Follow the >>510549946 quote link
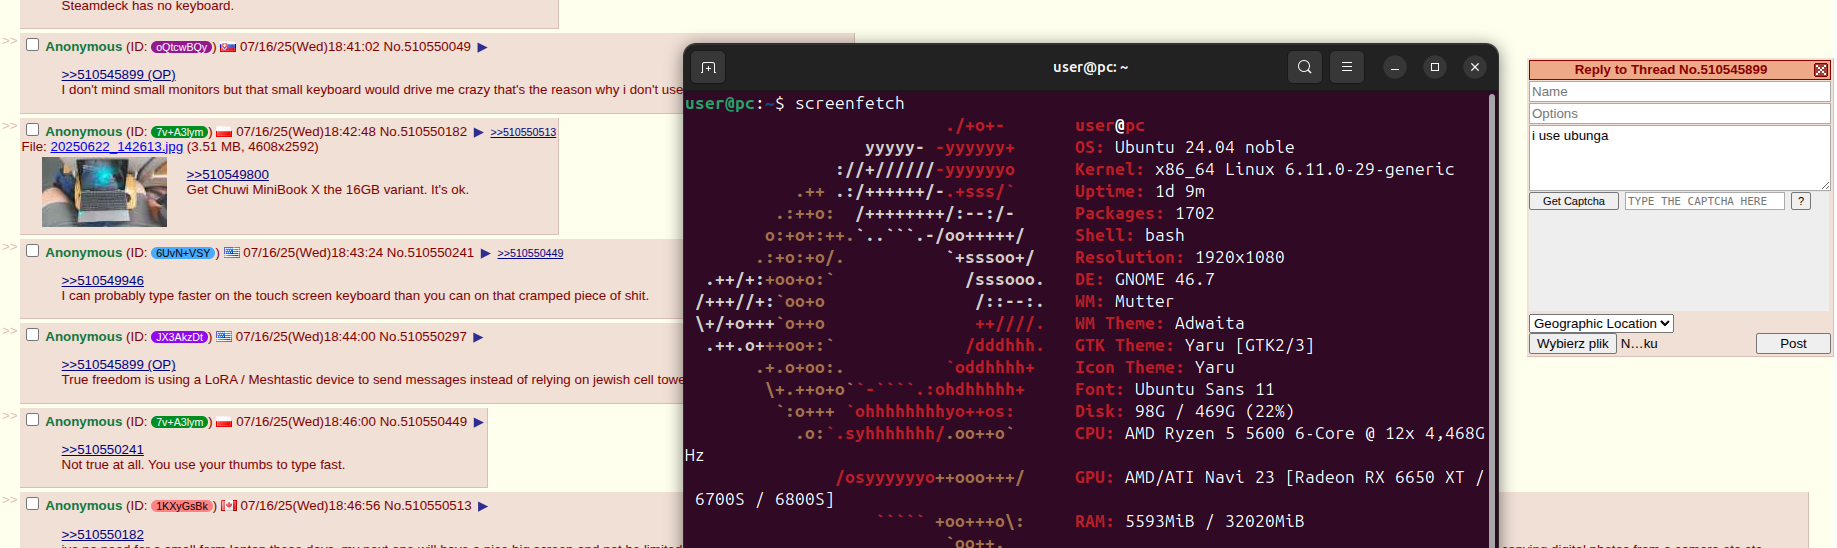The image size is (1837, 548). click(x=102, y=281)
